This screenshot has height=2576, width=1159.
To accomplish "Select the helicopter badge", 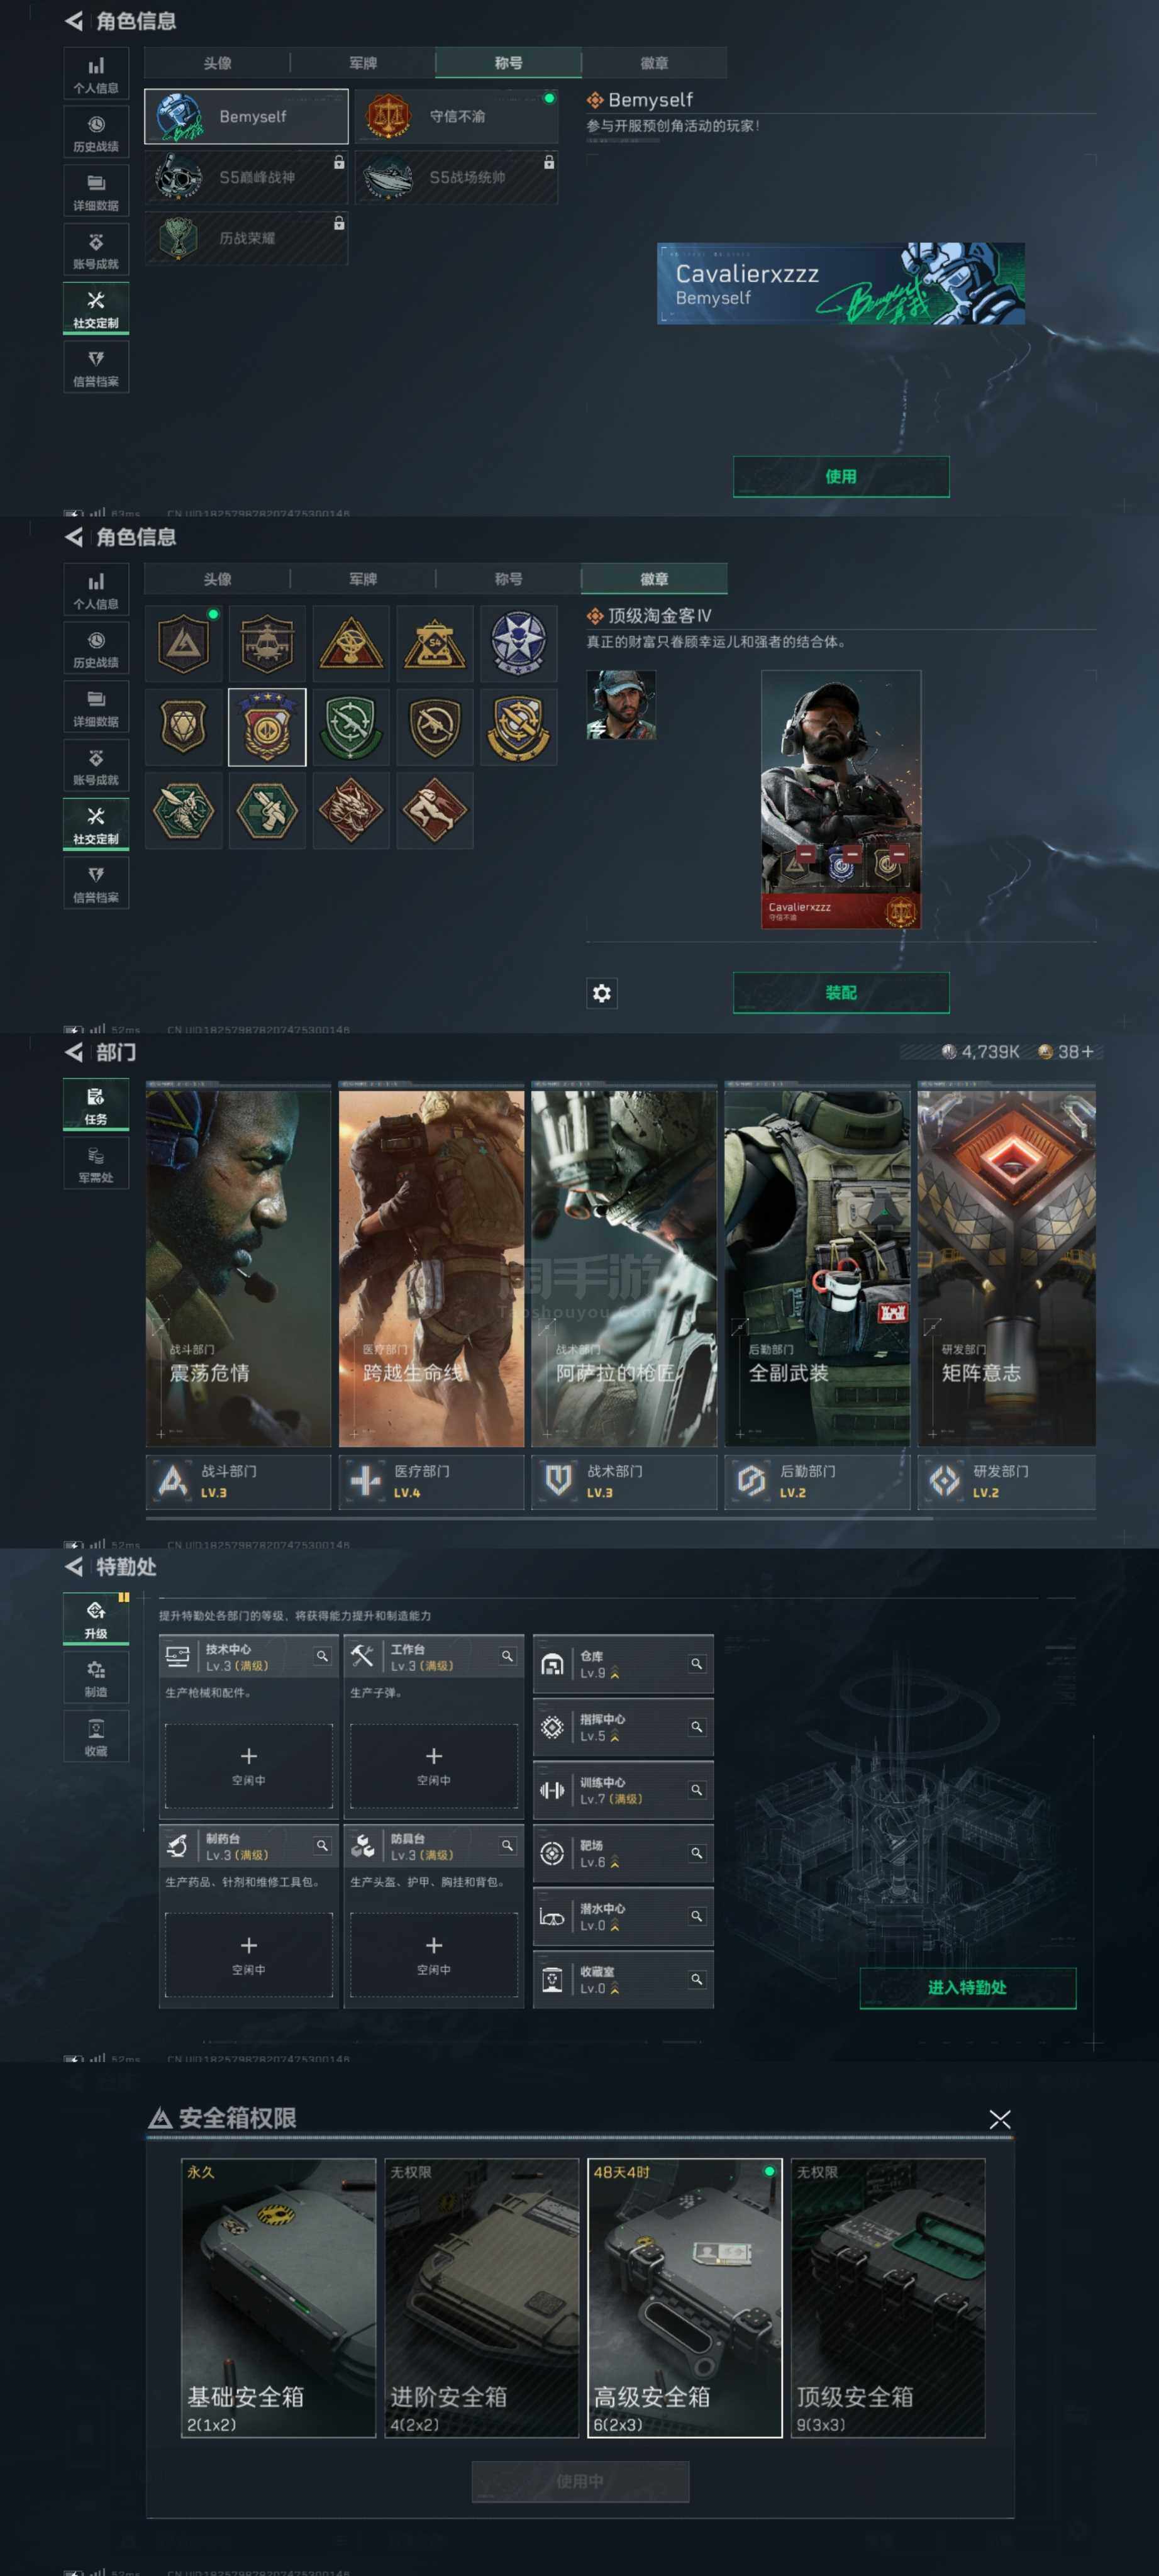I will coord(267,643).
